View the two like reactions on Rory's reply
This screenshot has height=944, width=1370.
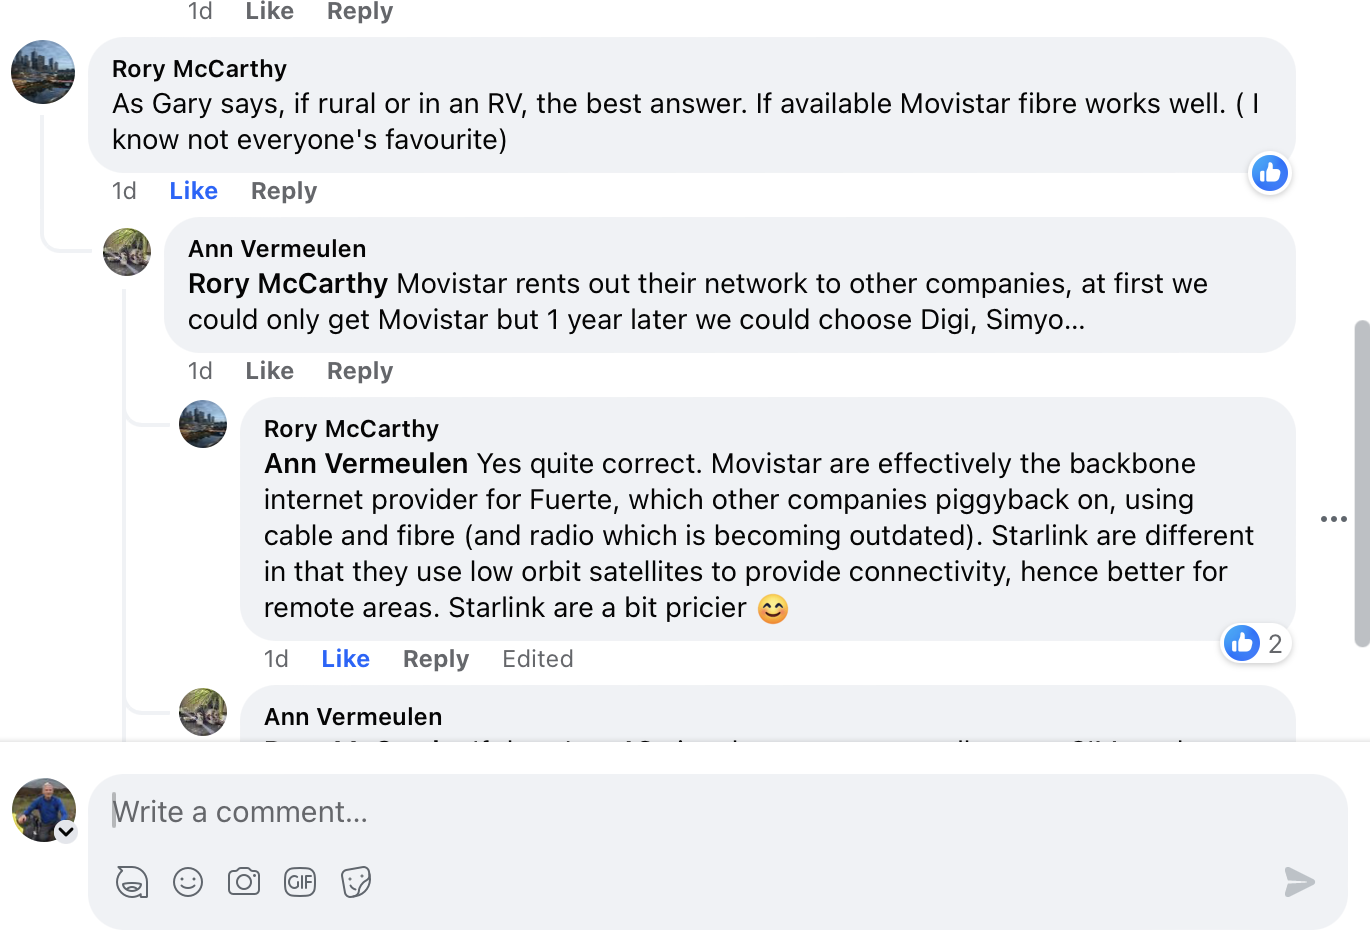(x=1256, y=643)
